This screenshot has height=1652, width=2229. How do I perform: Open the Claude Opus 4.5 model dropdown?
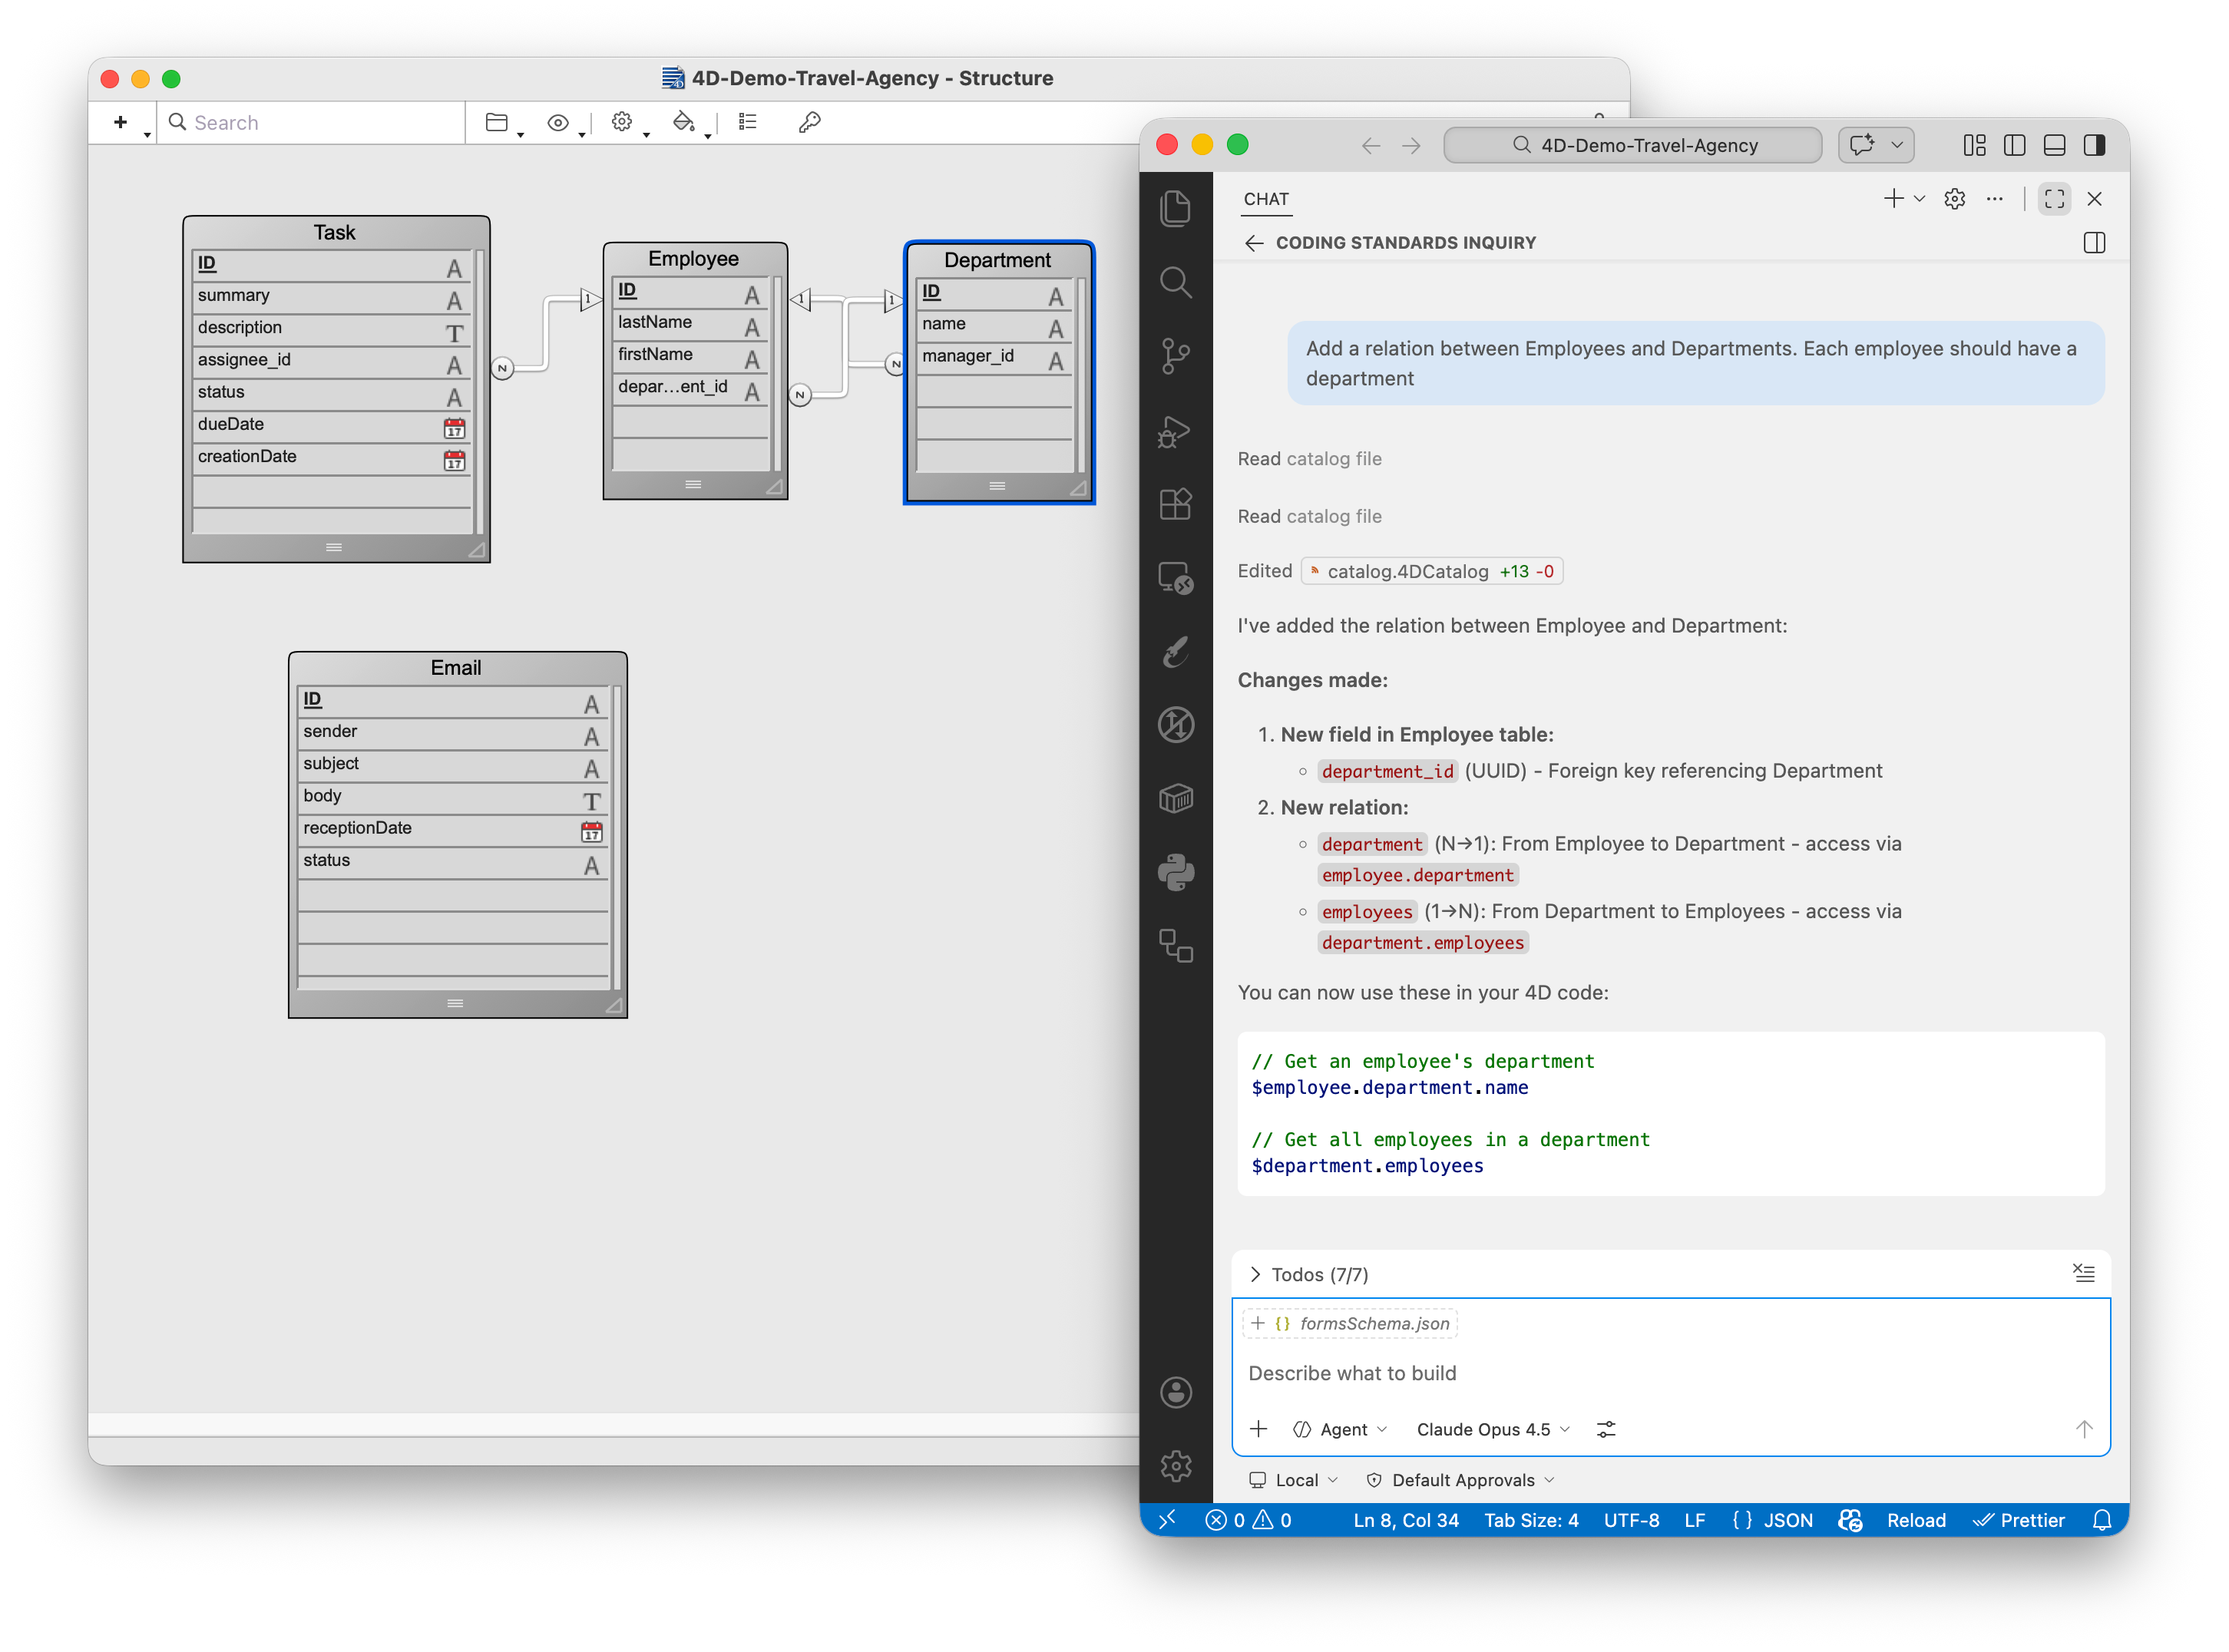click(1492, 1429)
